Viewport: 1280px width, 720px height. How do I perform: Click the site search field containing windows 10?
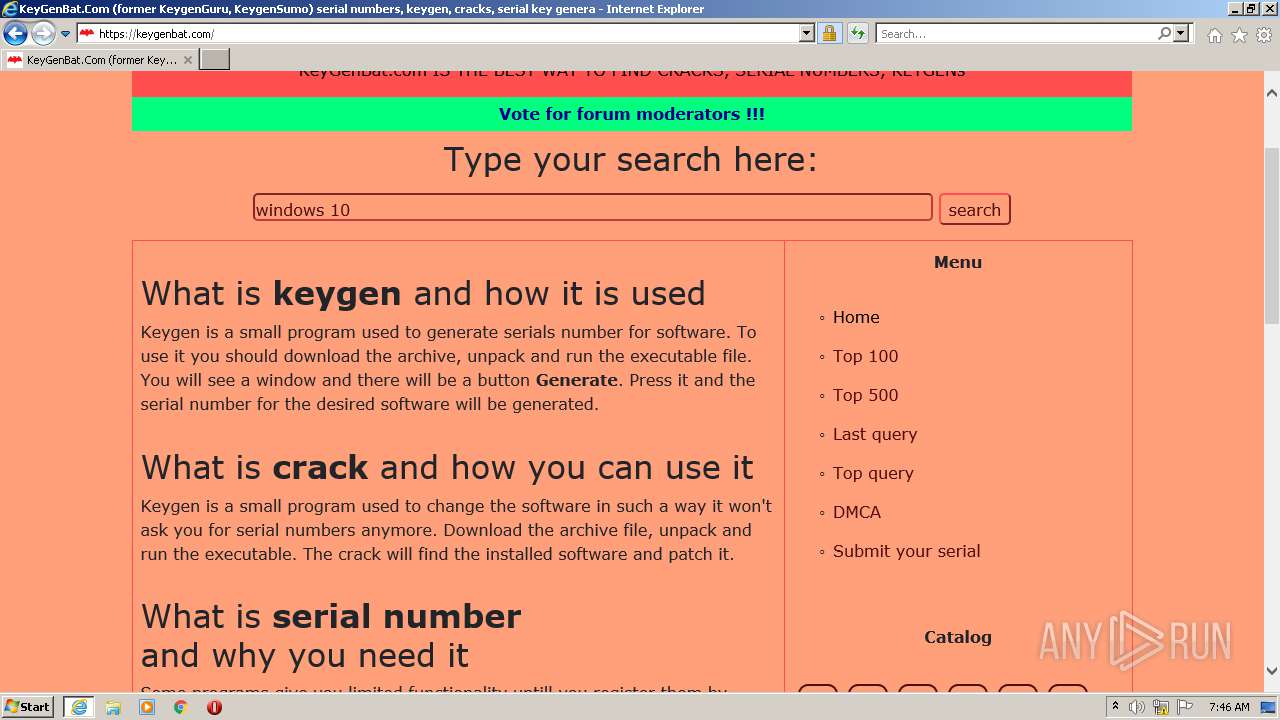[x=592, y=208]
